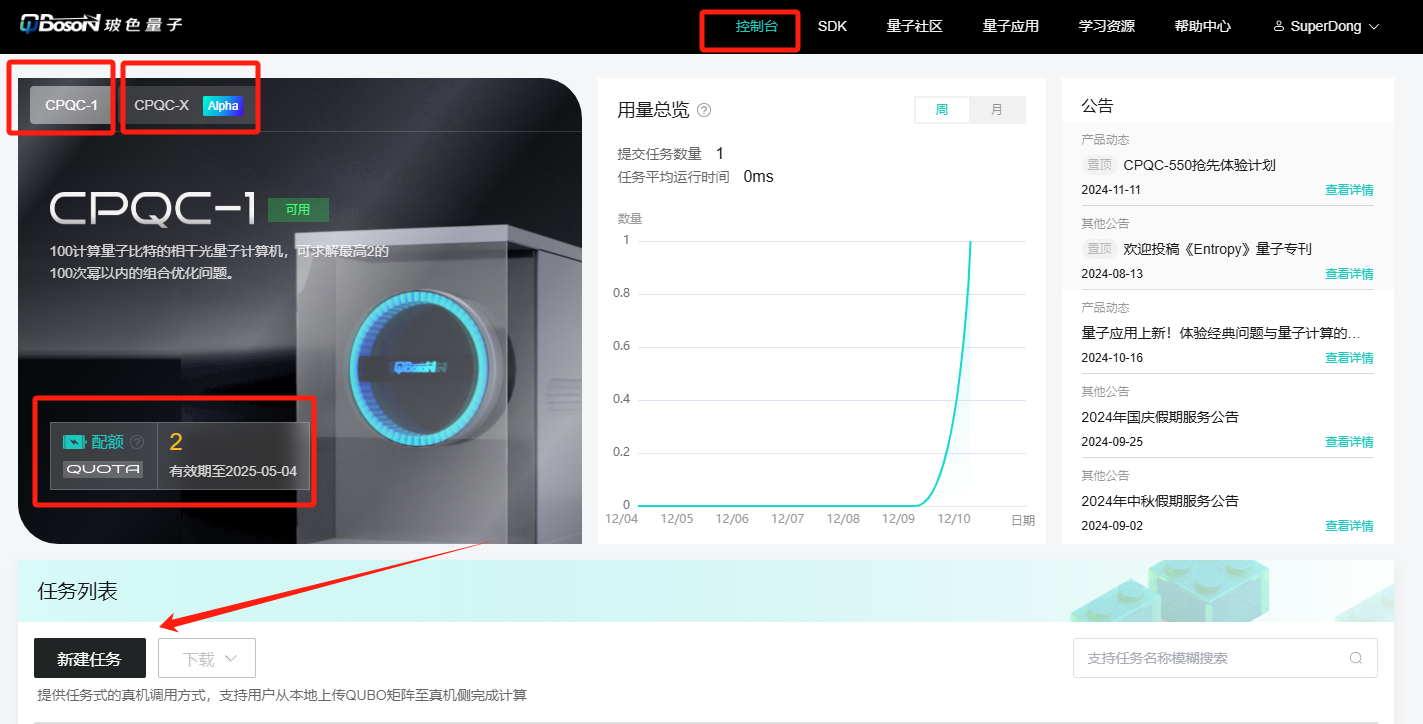Expand the SuperDong account dropdown
The height and width of the screenshot is (724, 1423).
pos(1374,27)
